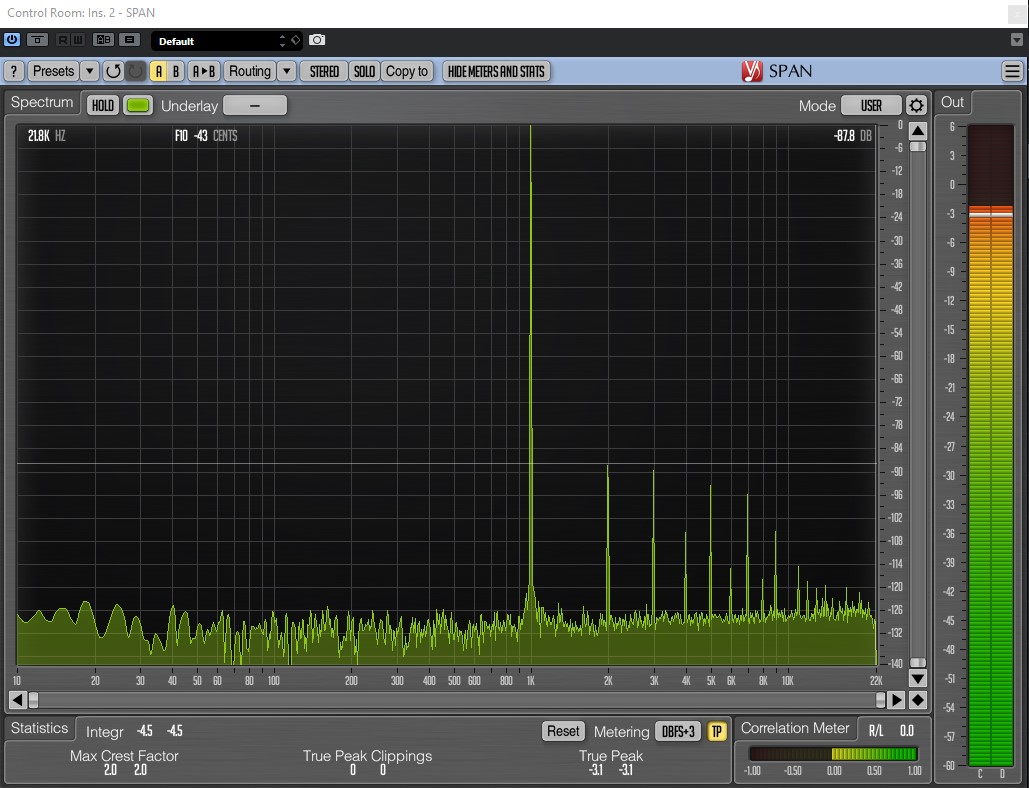Click the horizontal frequency range scrollbar
1029x788 pixels.
click(457, 700)
